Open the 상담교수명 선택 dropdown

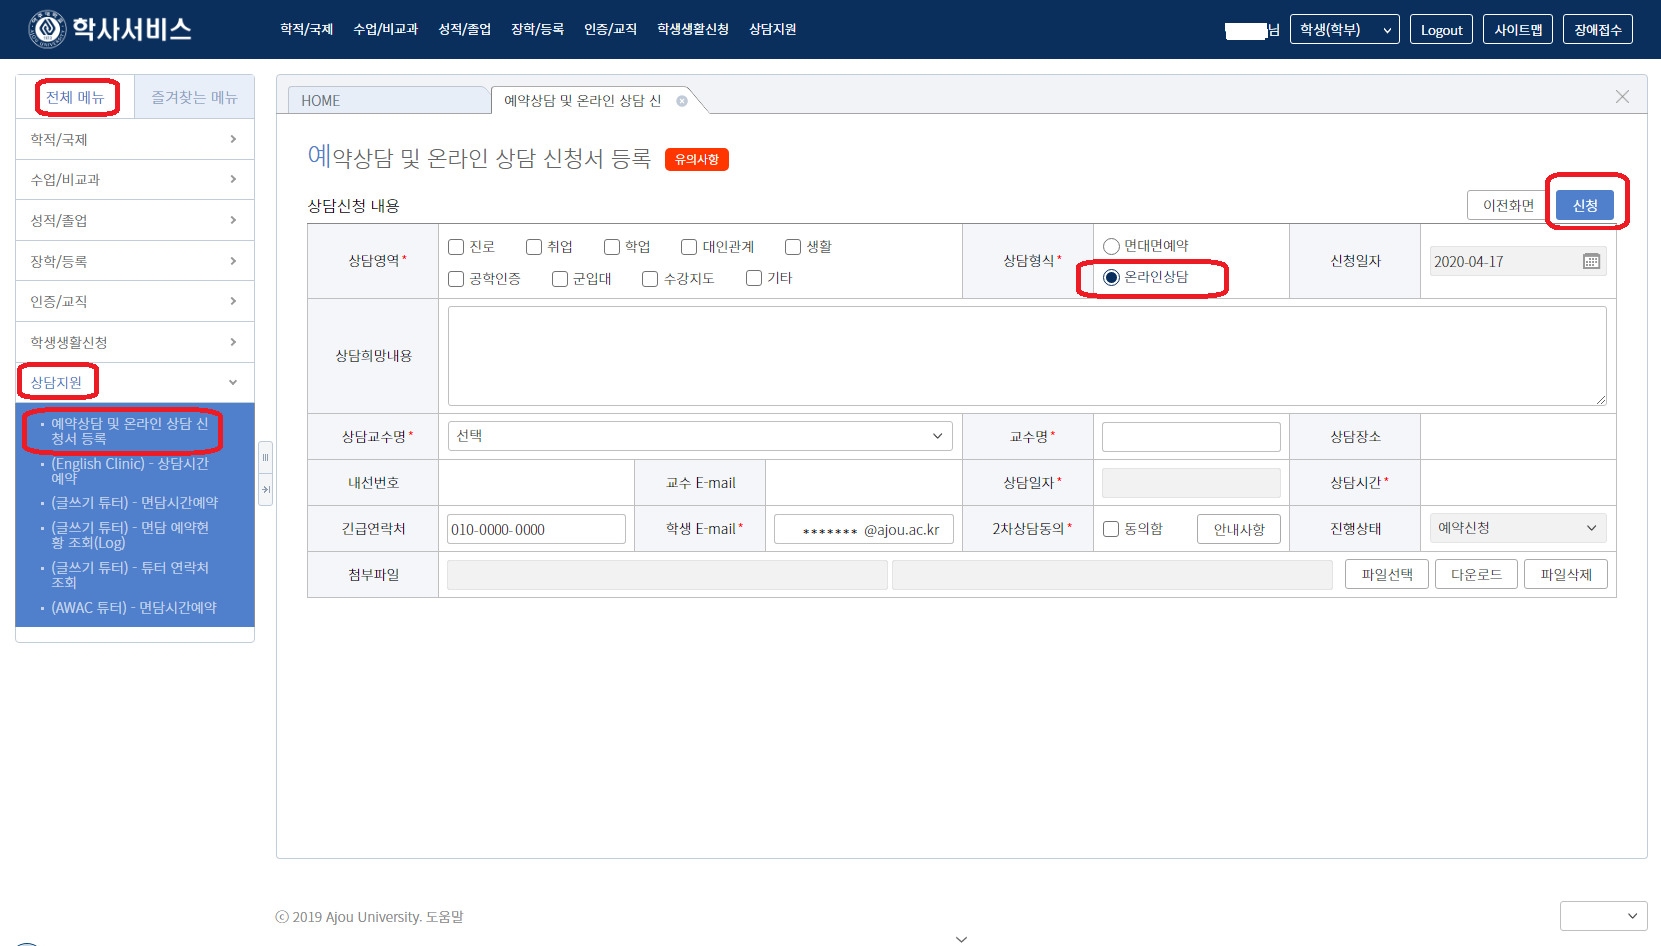699,436
